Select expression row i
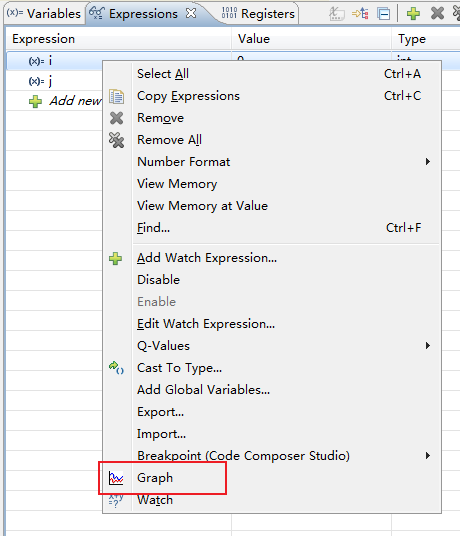460x536 pixels. pyautogui.click(x=55, y=61)
